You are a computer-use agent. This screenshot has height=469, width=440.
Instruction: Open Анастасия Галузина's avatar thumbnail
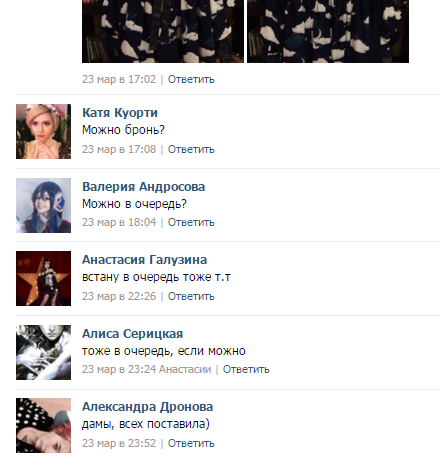click(43, 278)
